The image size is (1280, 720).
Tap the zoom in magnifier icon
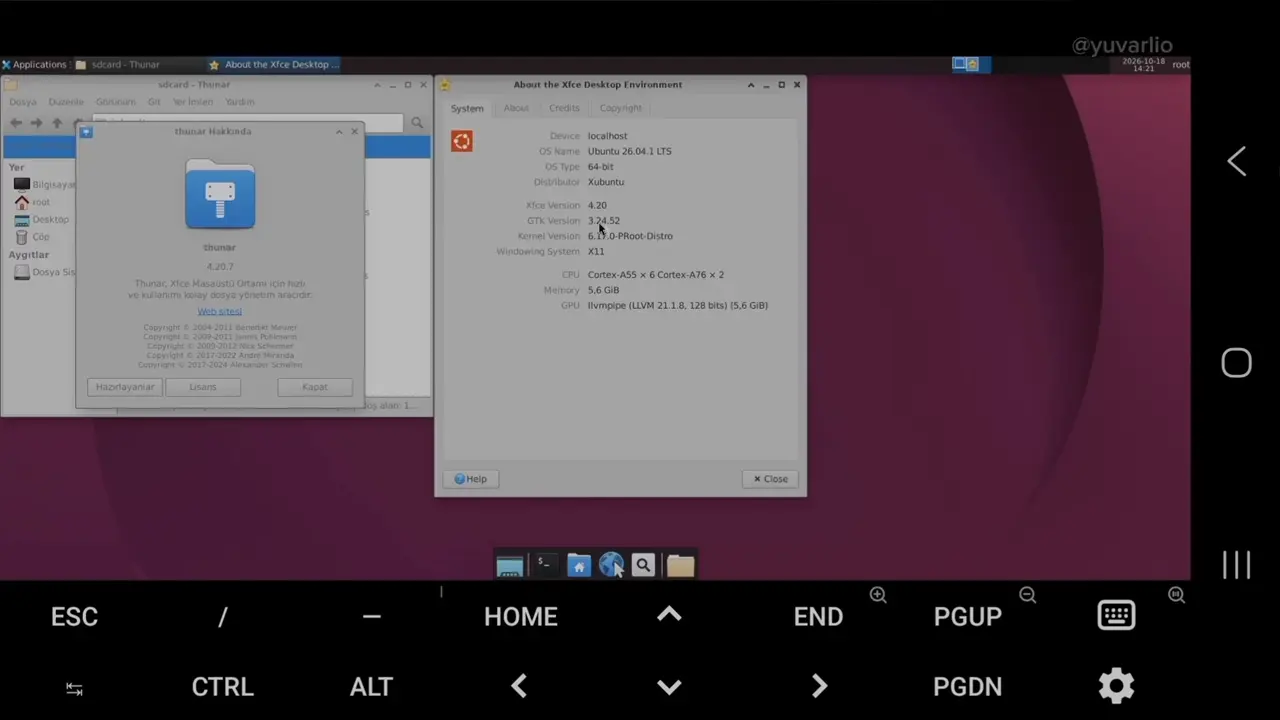(x=878, y=595)
